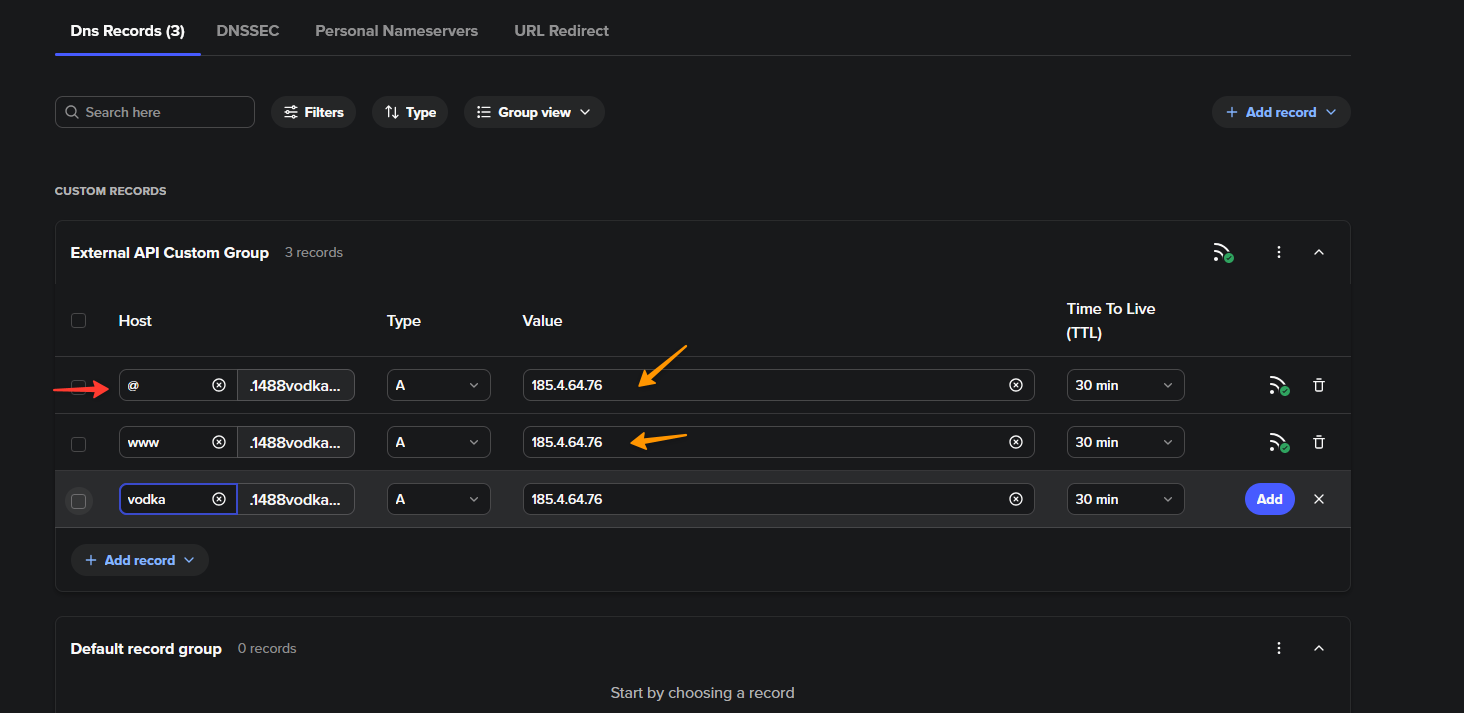The height and width of the screenshot is (713, 1464).
Task: Clear the vodka host field with x icon
Action: [219, 499]
